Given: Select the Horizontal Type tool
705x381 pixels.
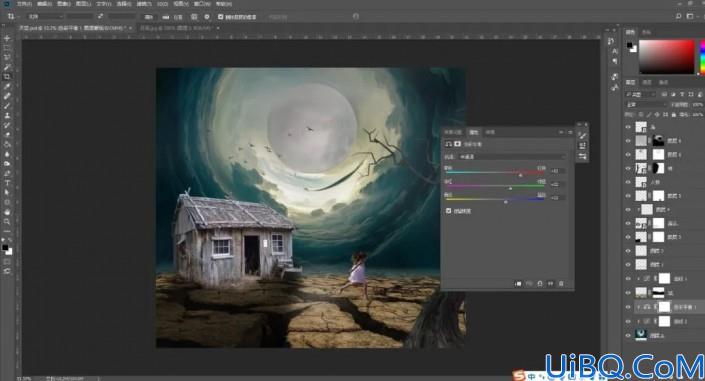Looking at the screenshot, I should point(7,183).
